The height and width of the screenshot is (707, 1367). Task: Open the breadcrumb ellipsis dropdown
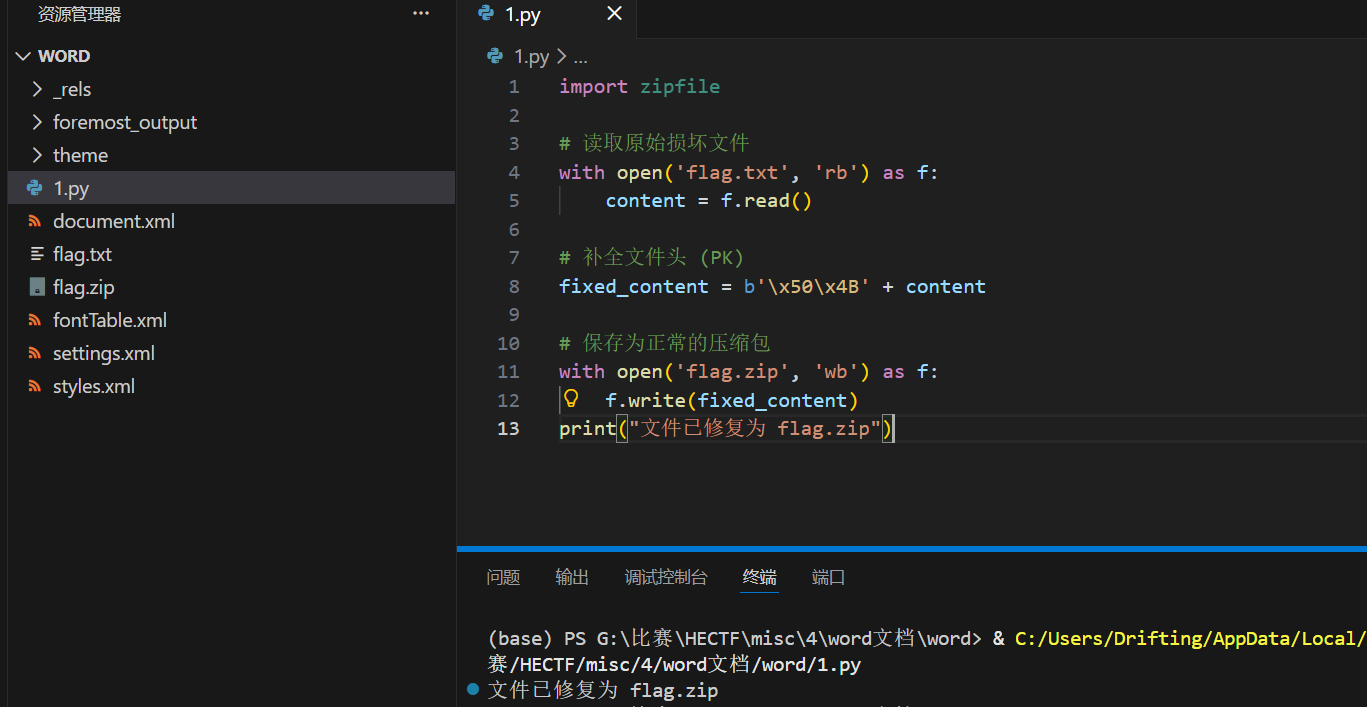[581, 56]
